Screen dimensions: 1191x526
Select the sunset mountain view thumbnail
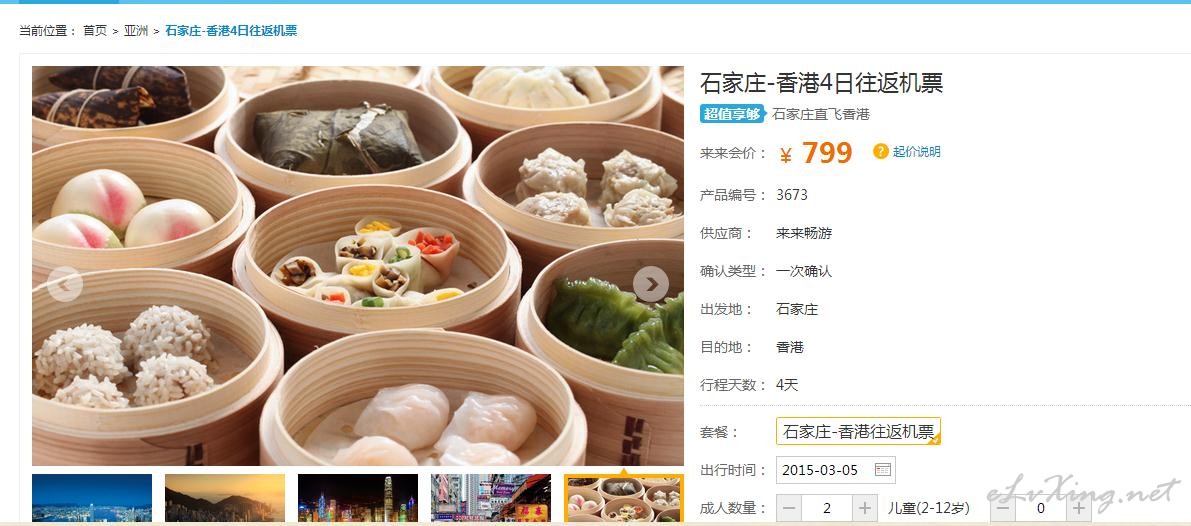pos(225,498)
